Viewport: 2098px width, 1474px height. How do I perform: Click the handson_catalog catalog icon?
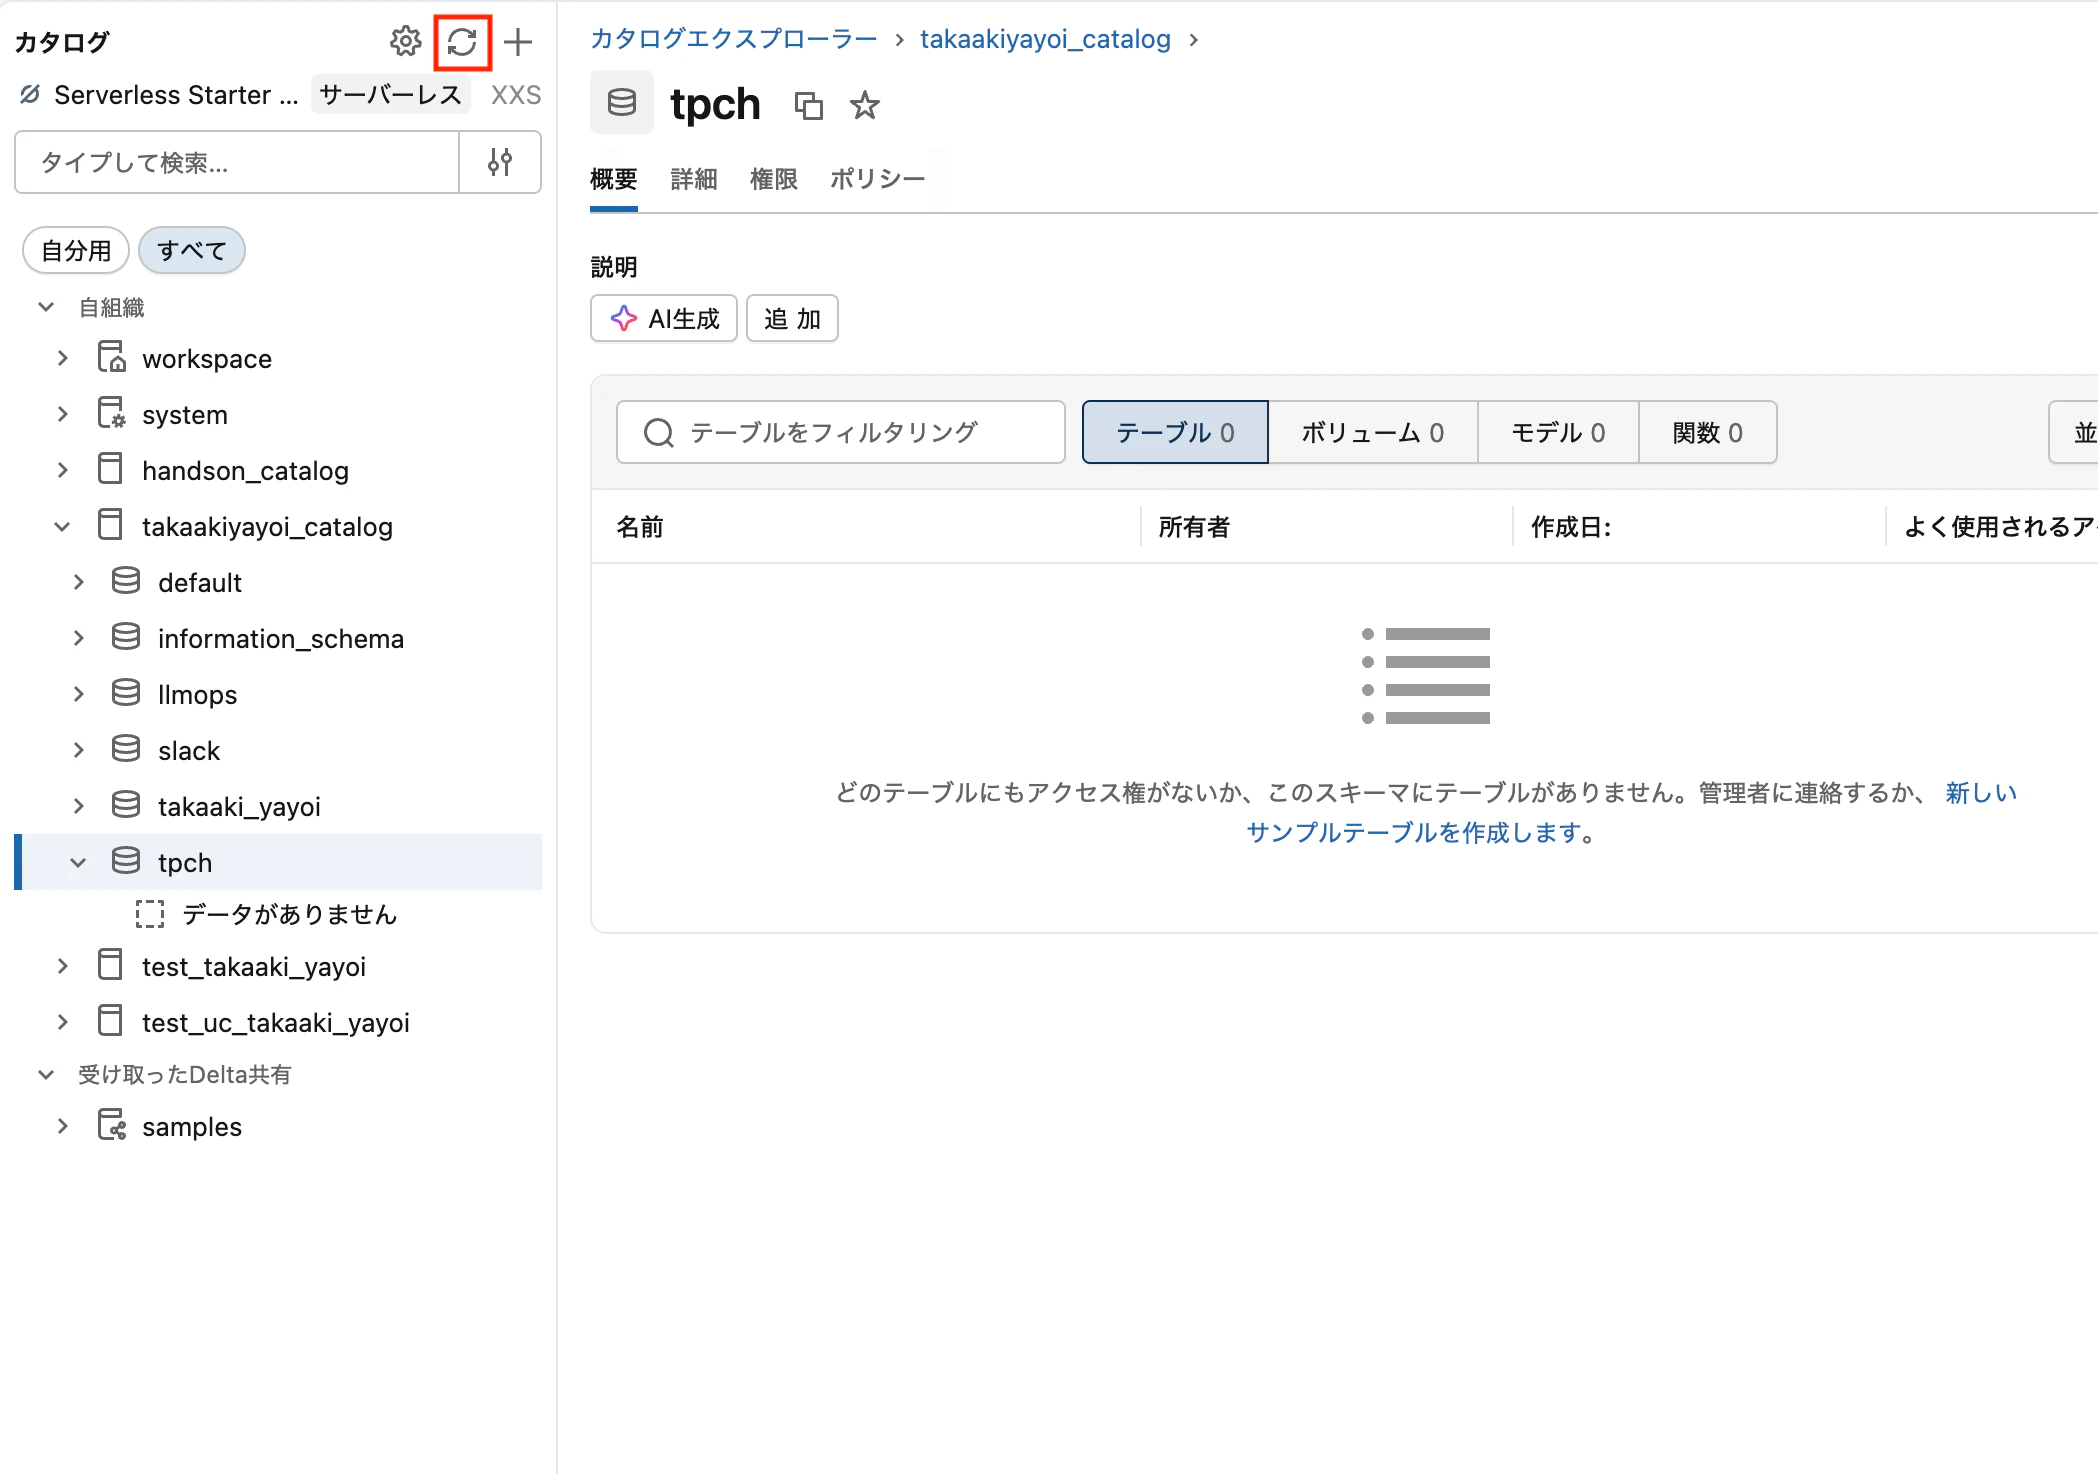[110, 469]
